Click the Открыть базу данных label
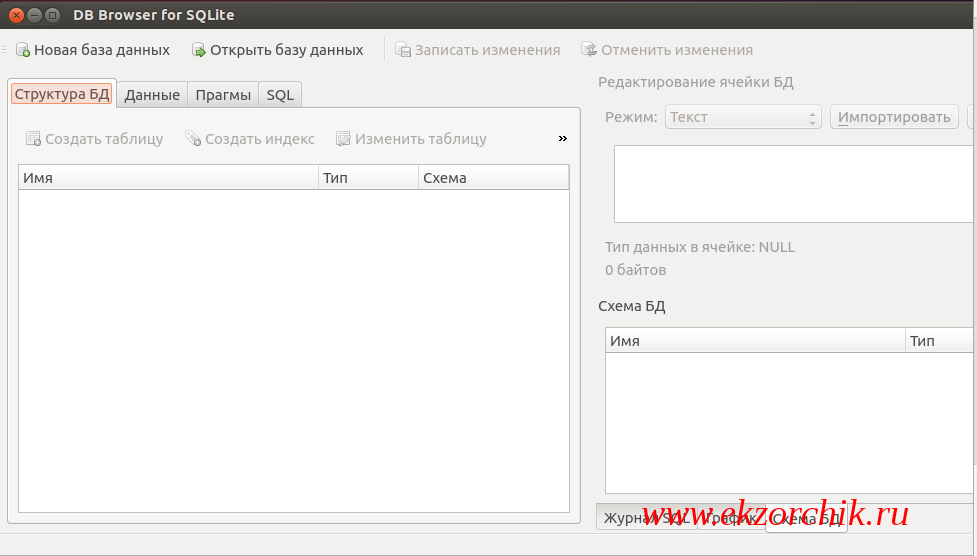 (x=287, y=50)
